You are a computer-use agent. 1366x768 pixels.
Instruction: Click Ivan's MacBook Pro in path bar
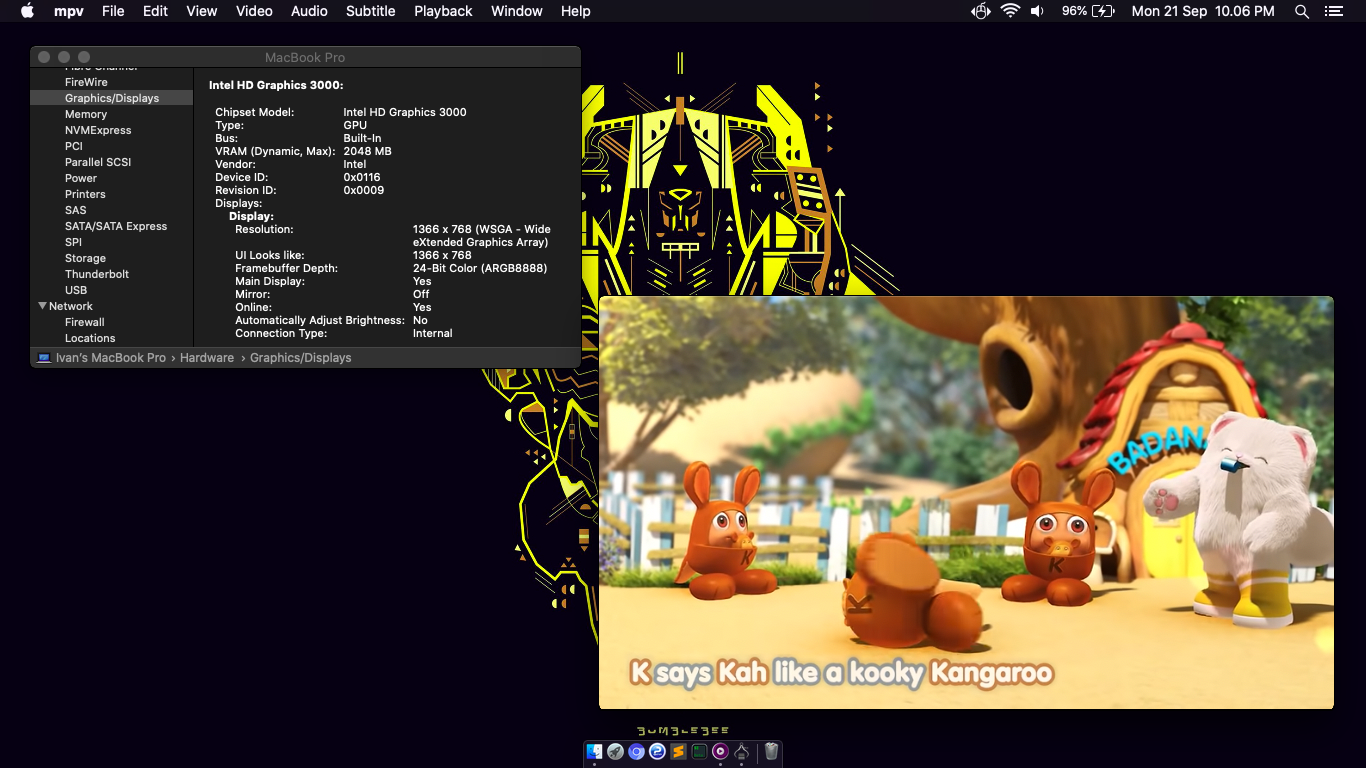[x=111, y=358]
